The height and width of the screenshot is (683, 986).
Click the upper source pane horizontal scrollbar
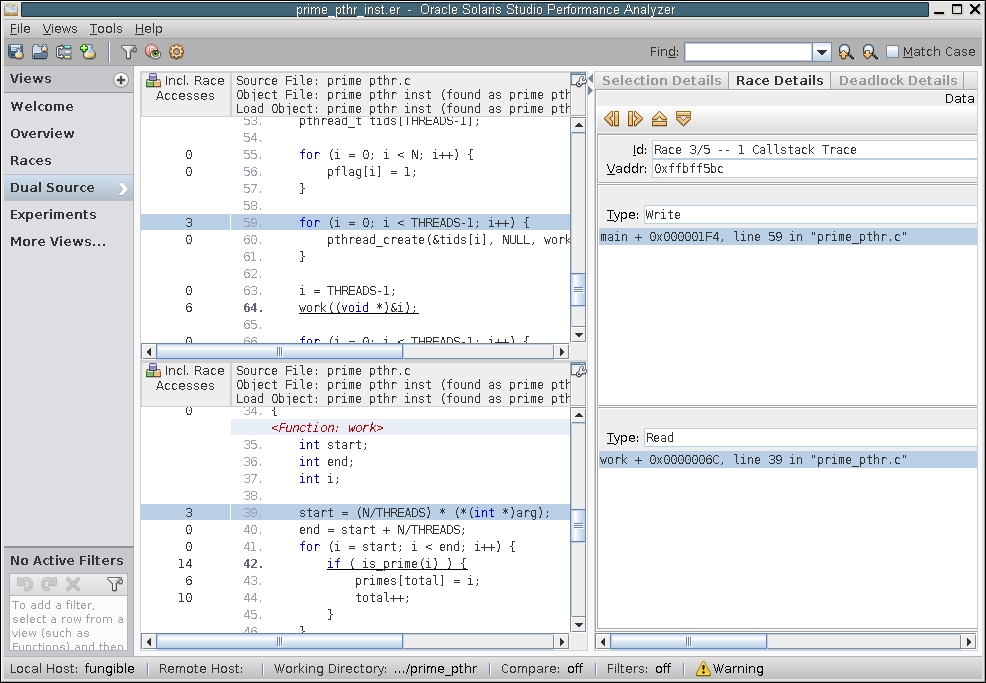[x=280, y=351]
